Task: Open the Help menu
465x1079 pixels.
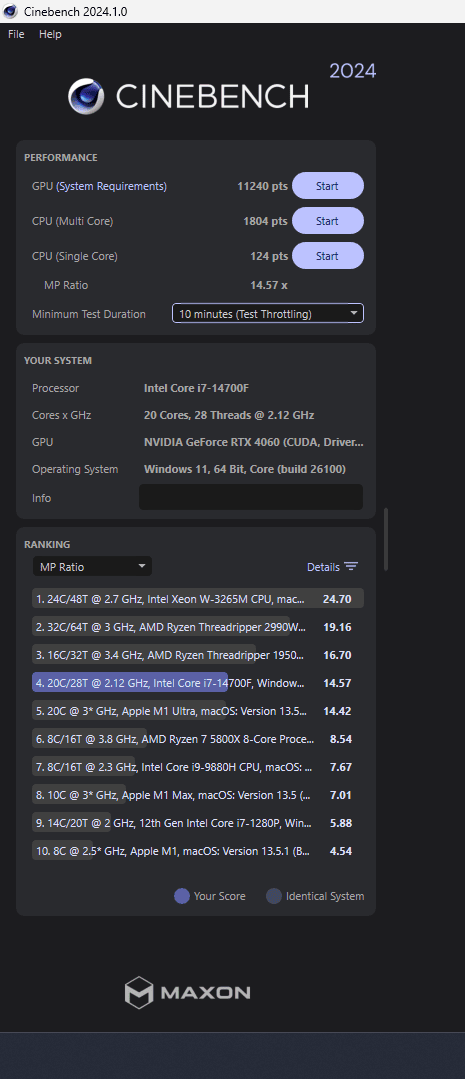Action: click(50, 34)
